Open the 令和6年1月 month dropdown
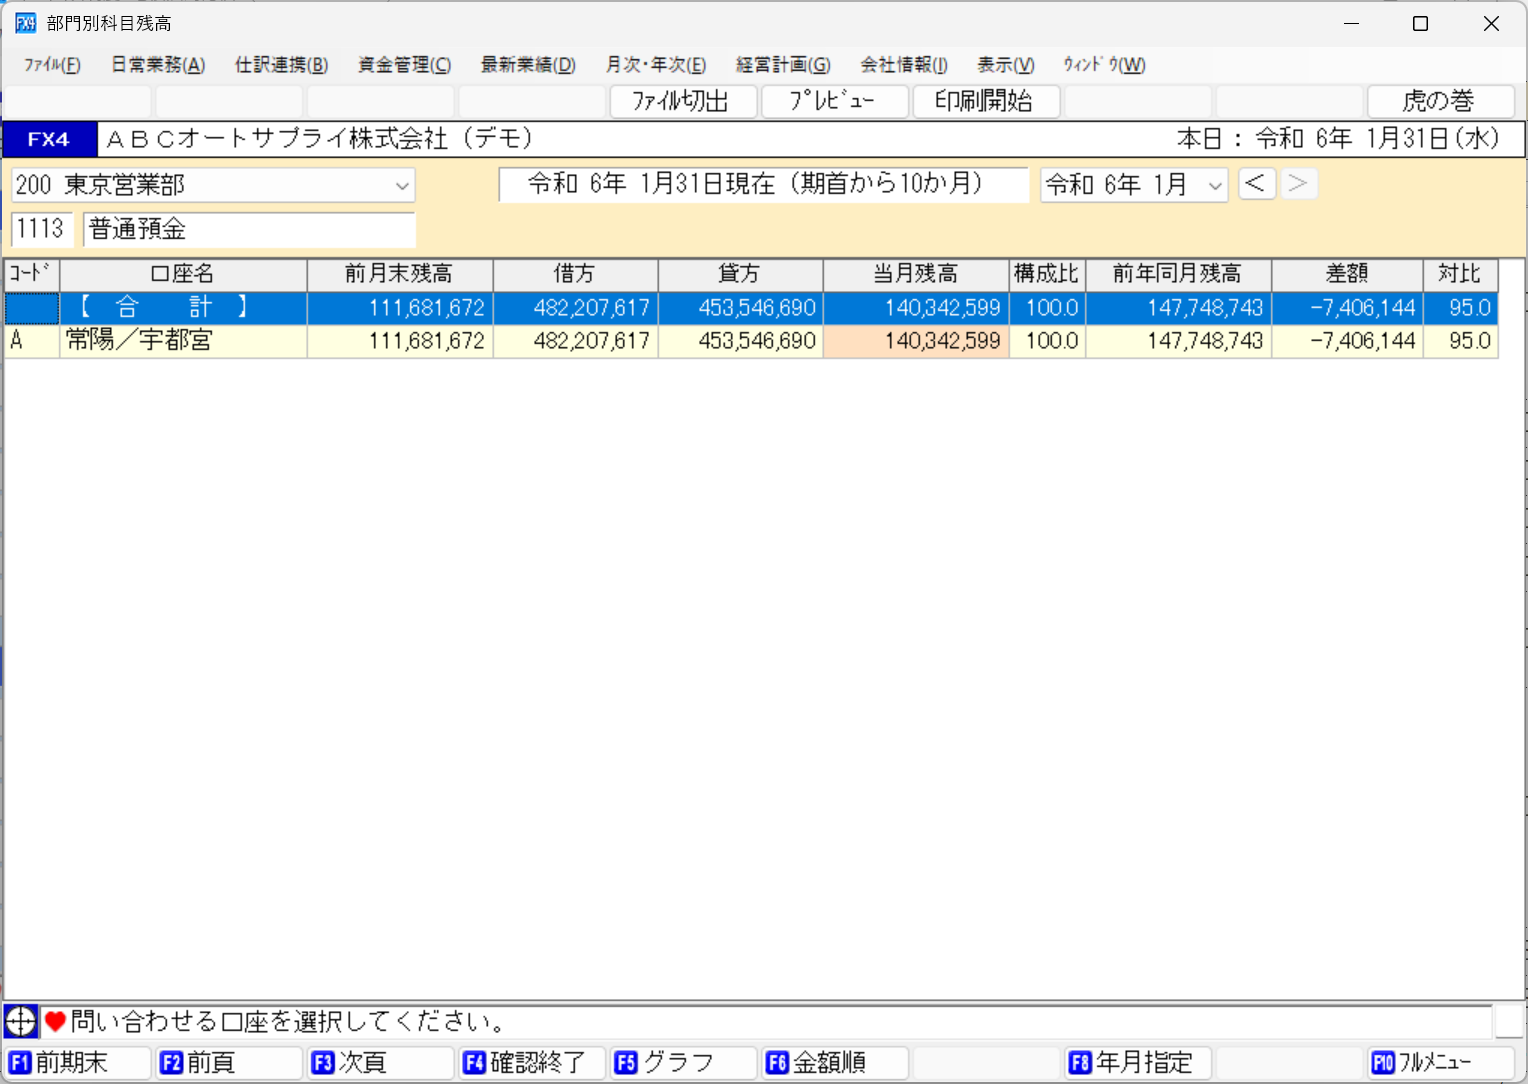 click(1214, 184)
